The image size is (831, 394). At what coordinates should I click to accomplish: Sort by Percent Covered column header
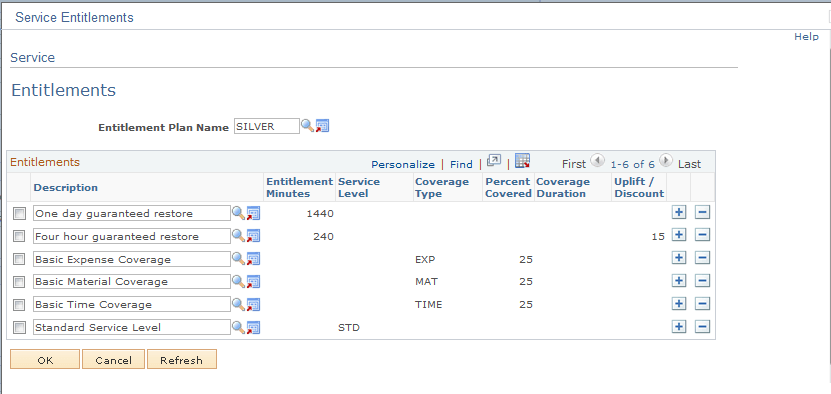(508, 187)
